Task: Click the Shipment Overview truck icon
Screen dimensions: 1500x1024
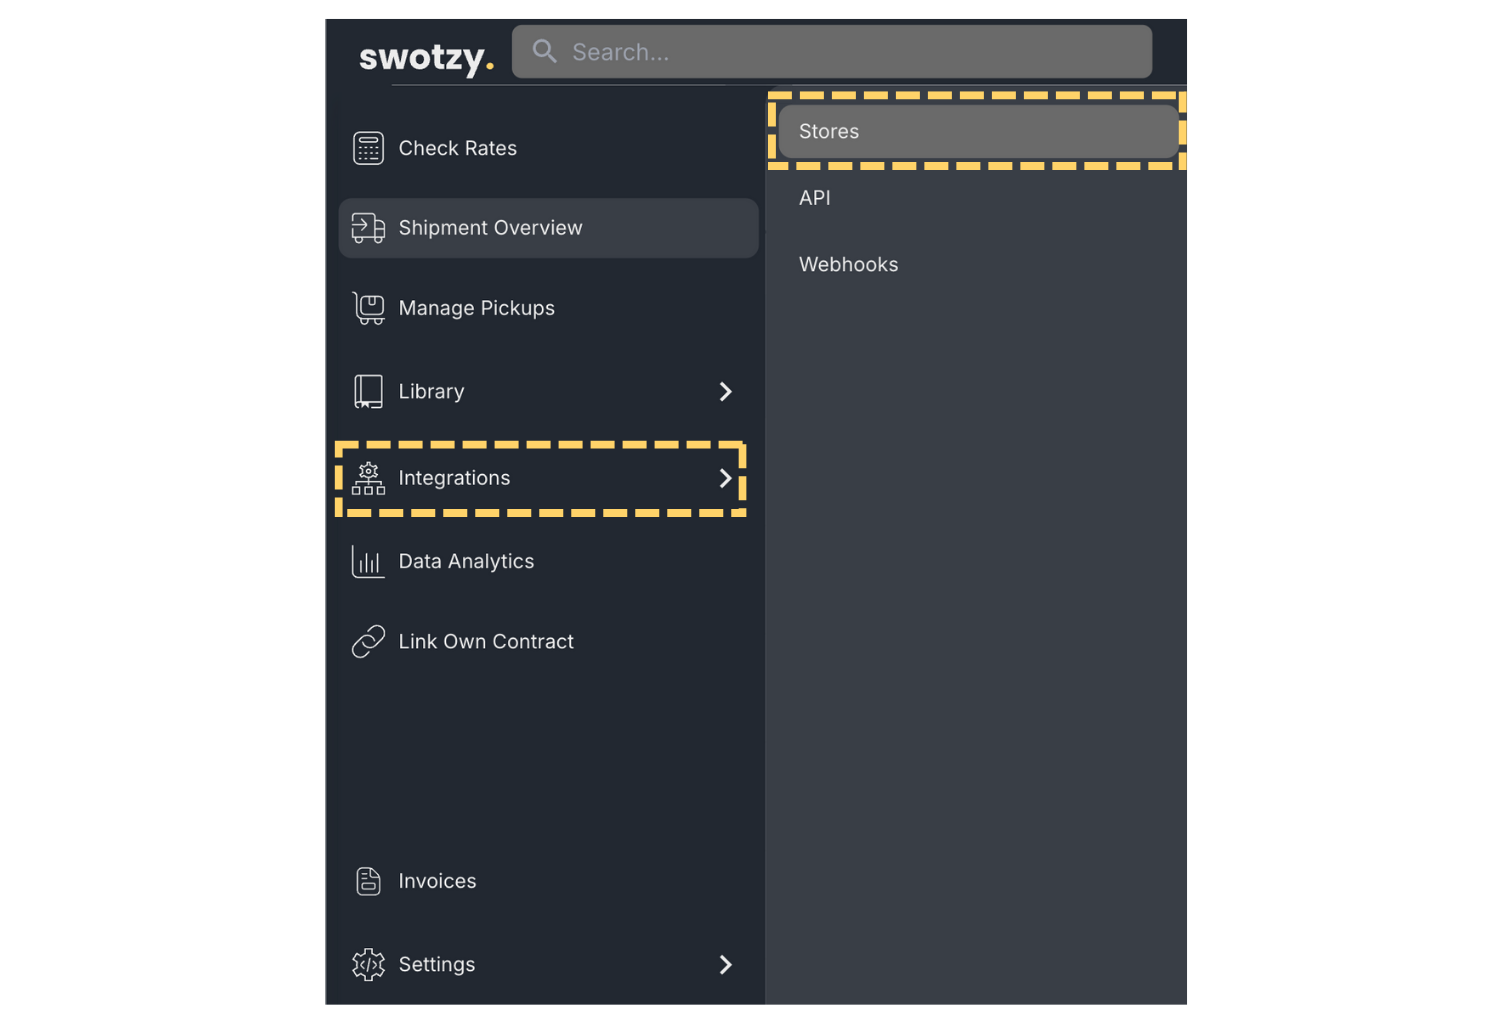Action: point(368,227)
